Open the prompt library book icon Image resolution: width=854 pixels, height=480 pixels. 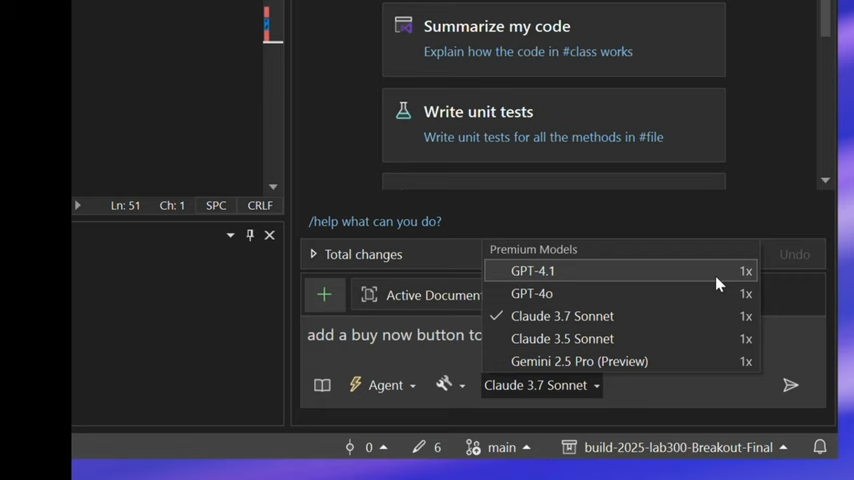tap(322, 385)
